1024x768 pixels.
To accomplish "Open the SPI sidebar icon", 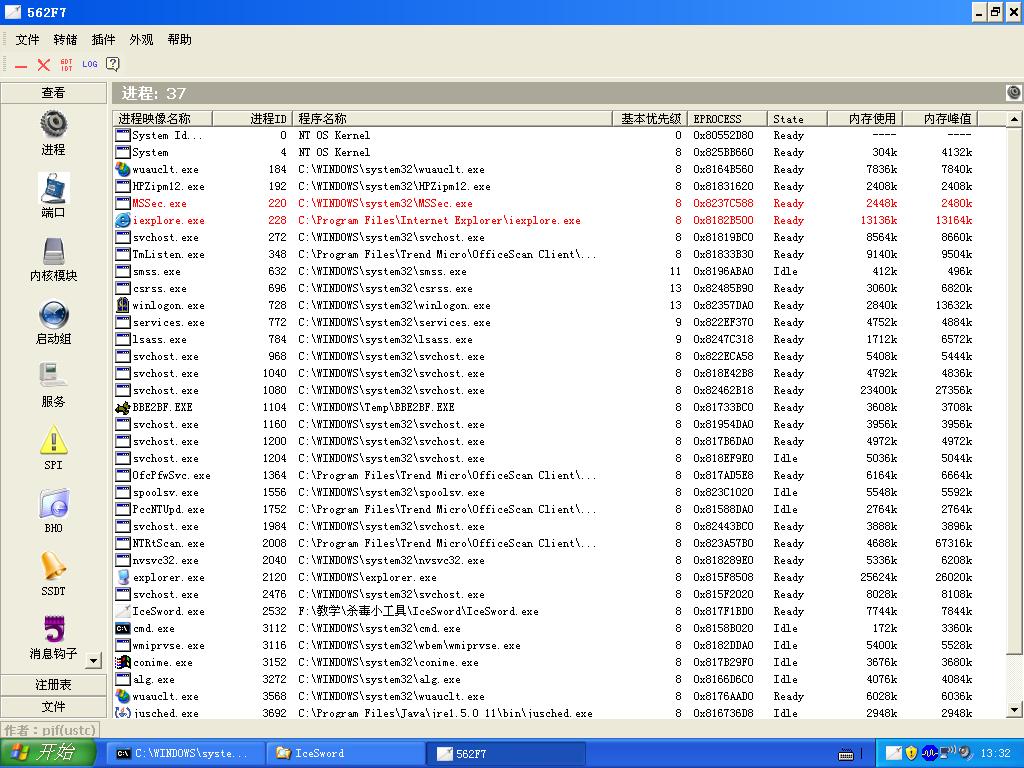I will [x=53, y=440].
